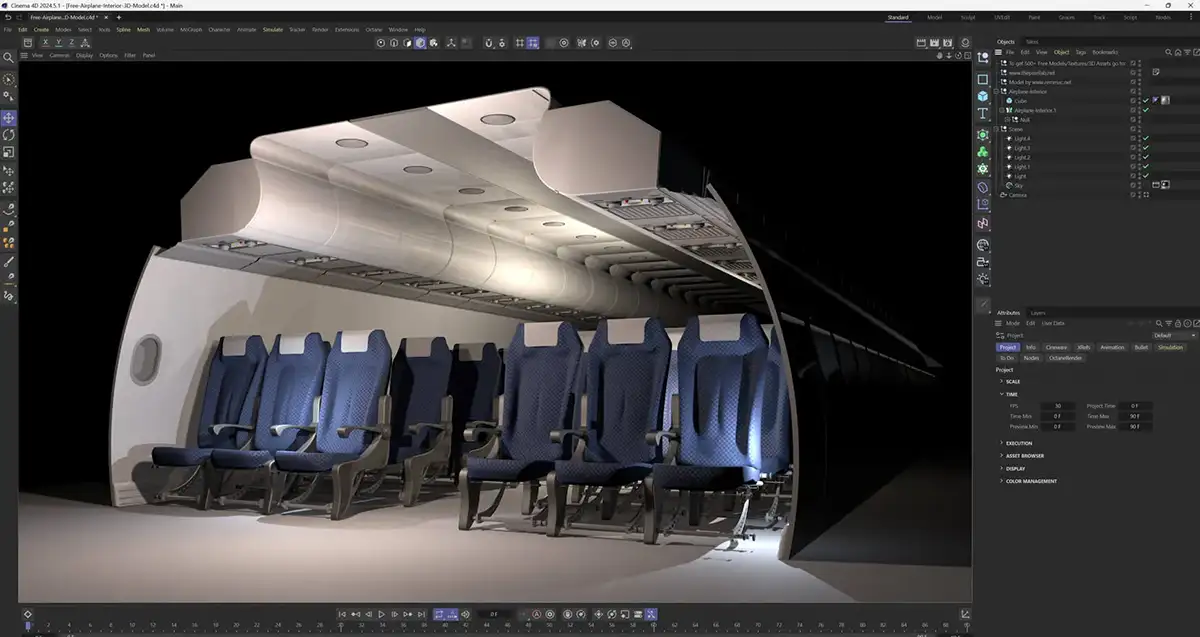Toggle Light.2 enable checkmark
The height and width of the screenshot is (637, 1200).
1146,157
